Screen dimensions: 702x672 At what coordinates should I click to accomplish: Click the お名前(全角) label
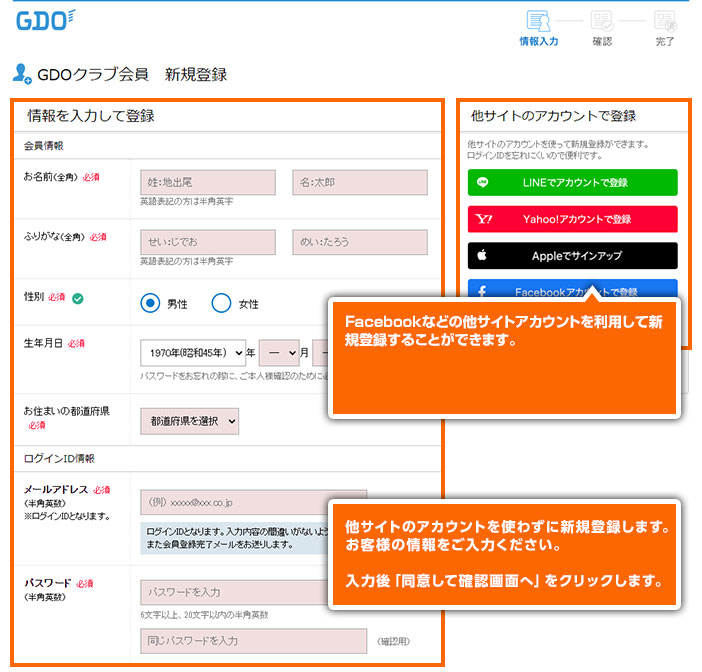click(x=51, y=177)
